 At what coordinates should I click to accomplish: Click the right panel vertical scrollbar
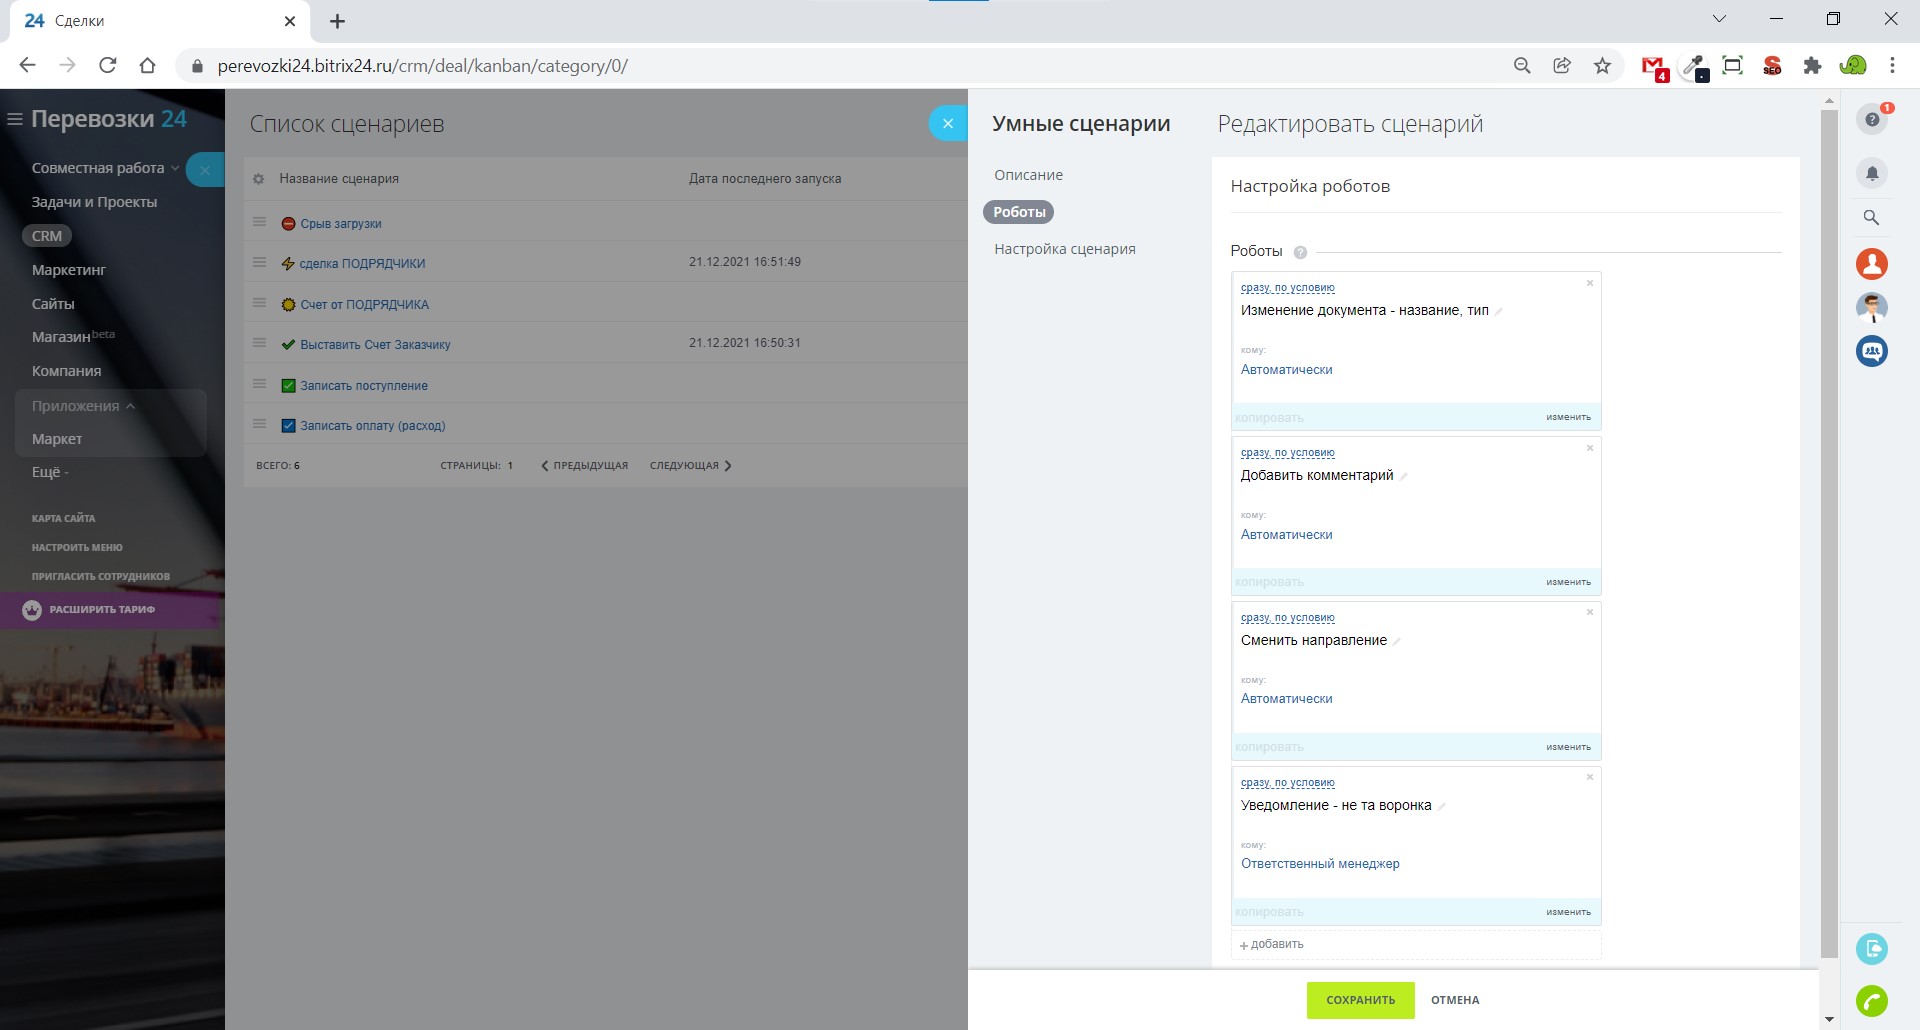(x=1829, y=533)
